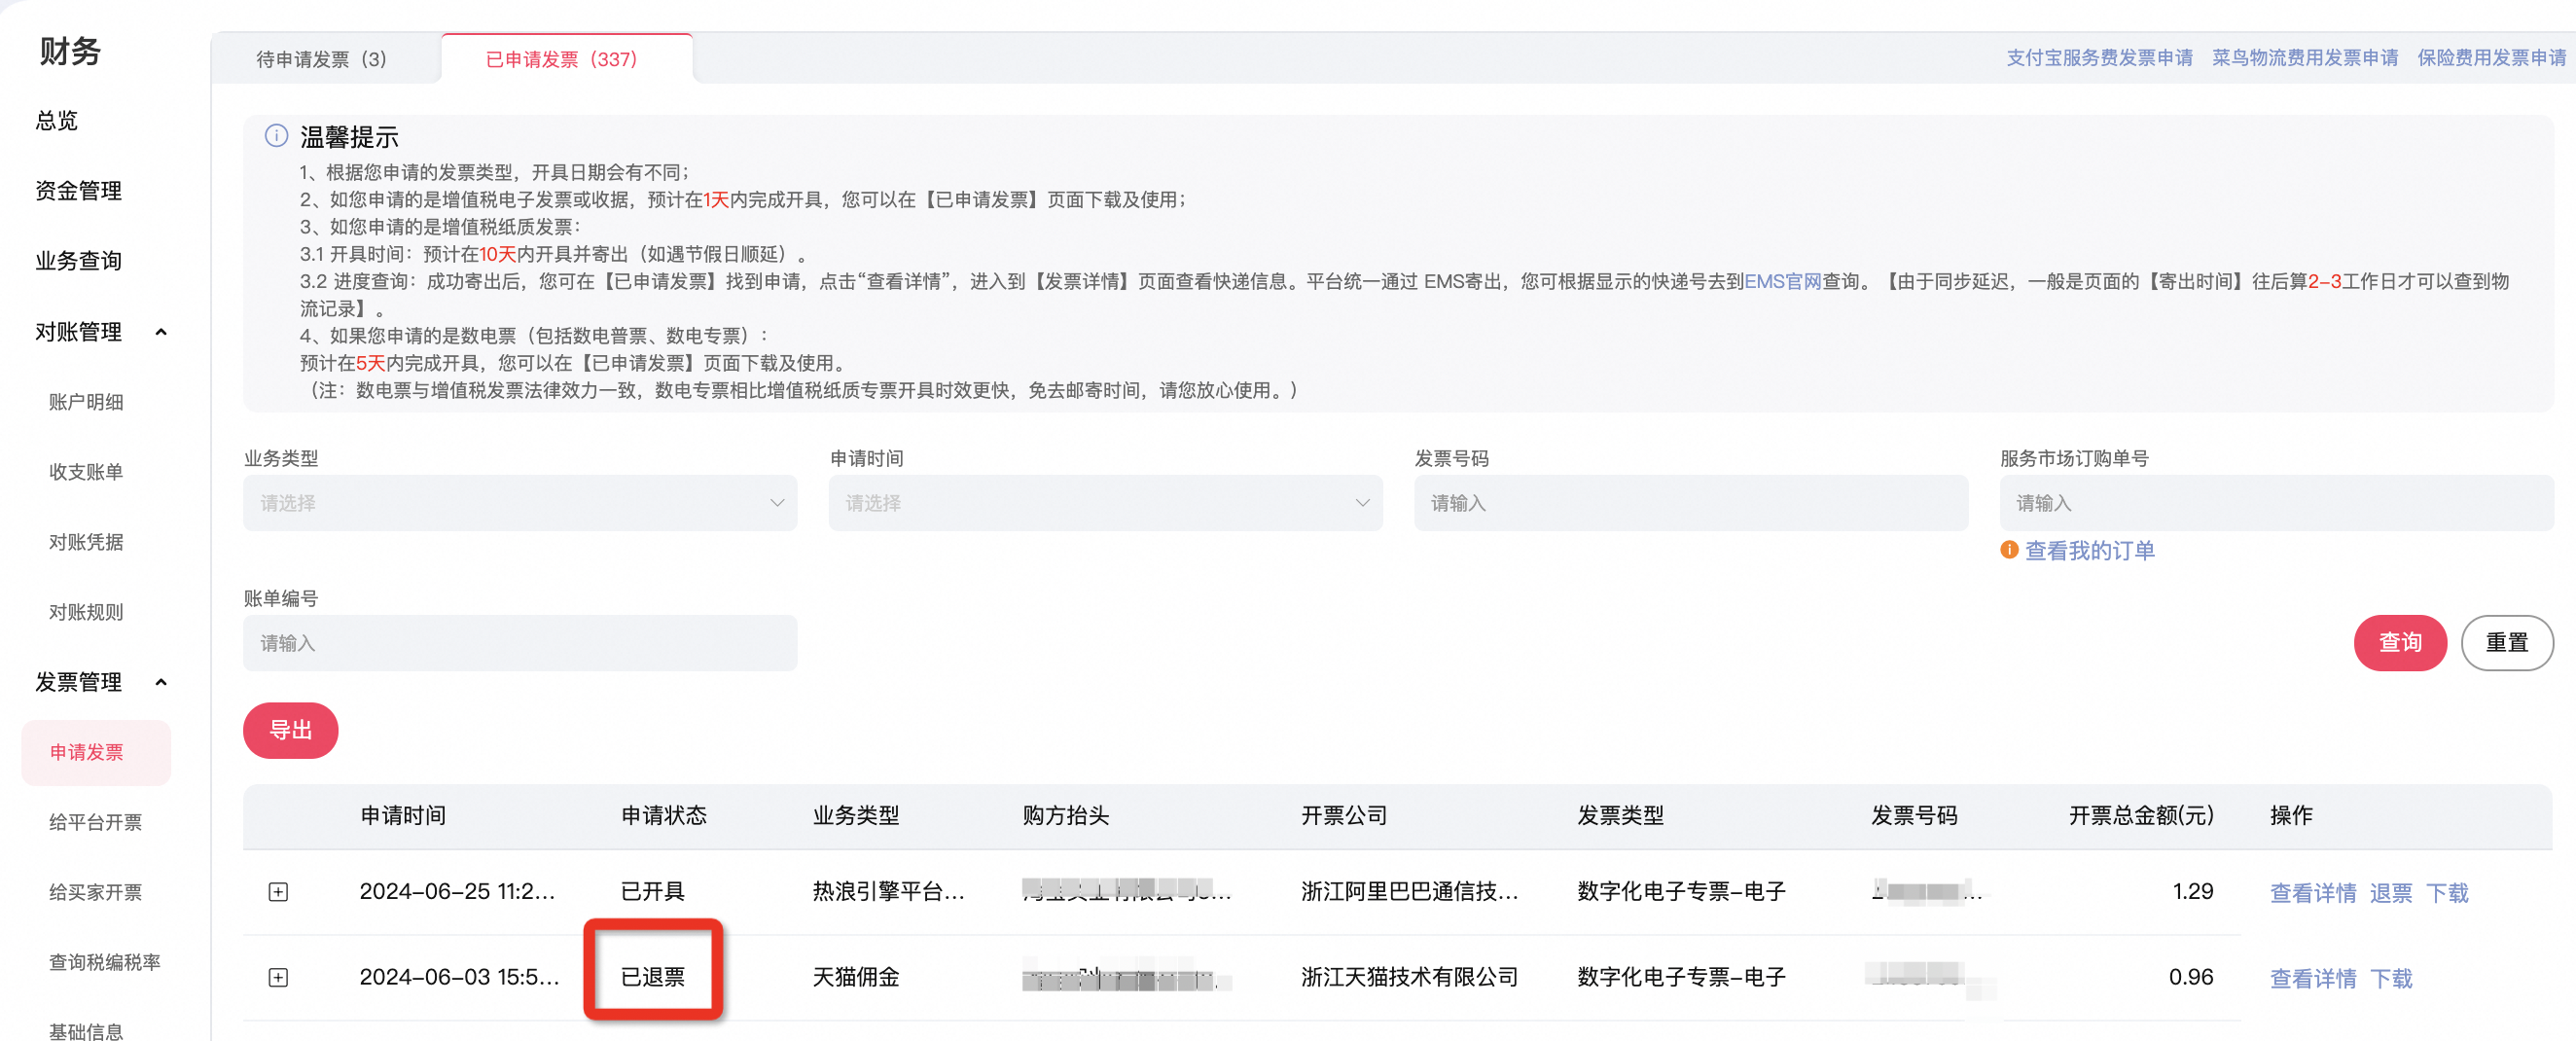Click the 已退票 status cell
2576x1041 pixels.
point(653,977)
